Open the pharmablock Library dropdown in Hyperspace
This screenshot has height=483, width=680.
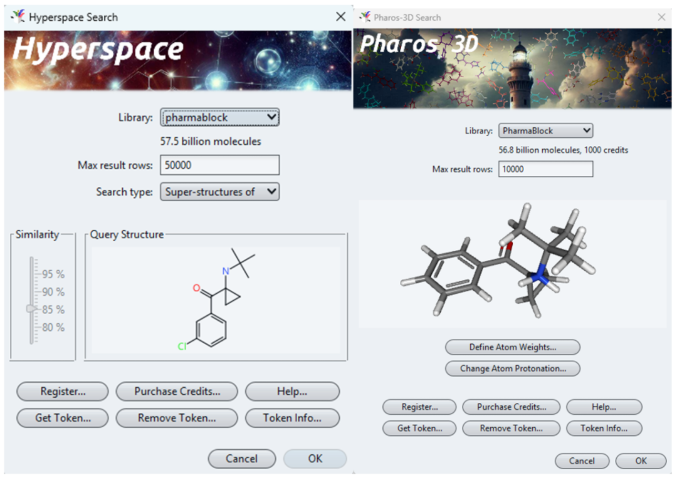[220, 118]
